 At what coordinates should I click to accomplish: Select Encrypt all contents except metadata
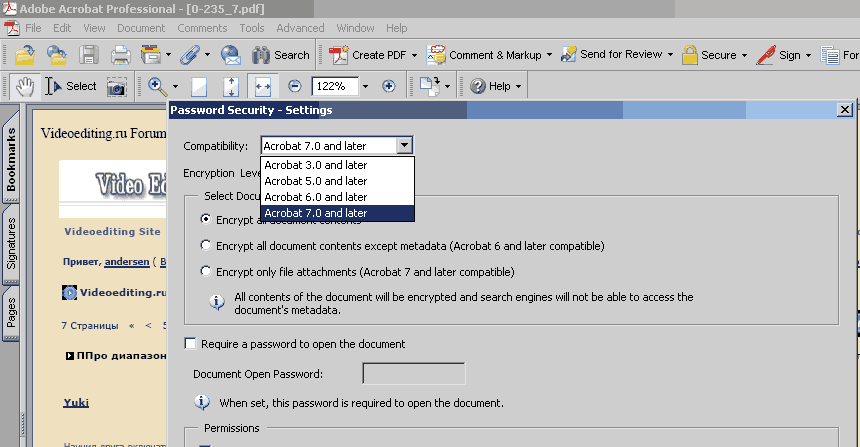(206, 245)
